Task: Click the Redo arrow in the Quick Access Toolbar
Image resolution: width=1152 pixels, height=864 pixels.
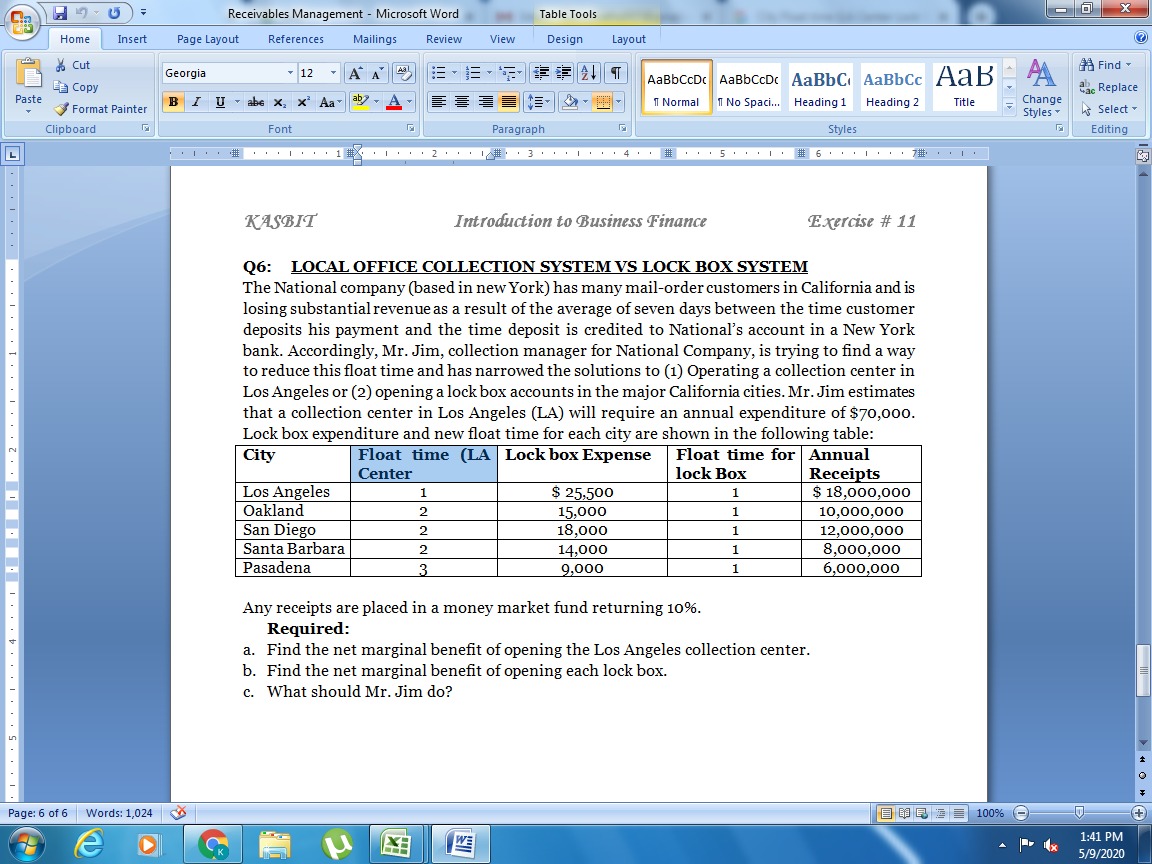Action: [x=115, y=12]
